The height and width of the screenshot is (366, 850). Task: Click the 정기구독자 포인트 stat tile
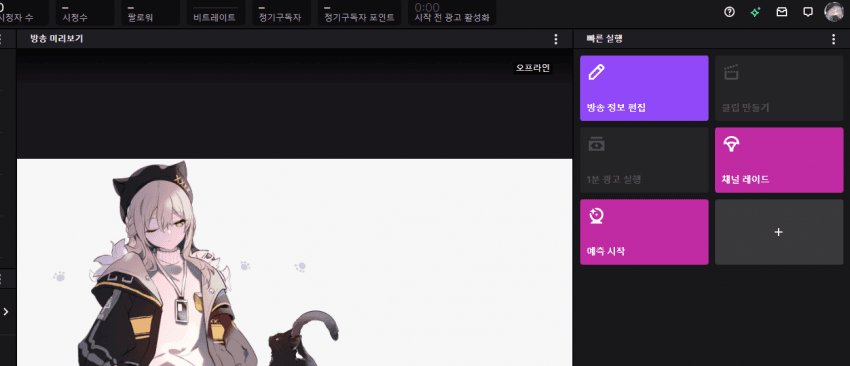pos(359,12)
